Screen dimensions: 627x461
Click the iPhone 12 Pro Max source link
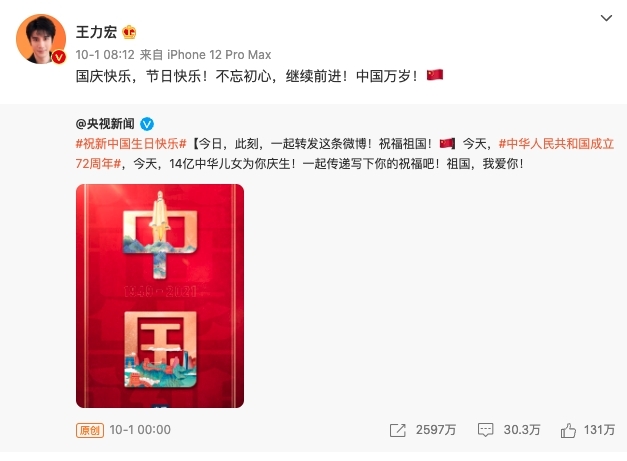pyautogui.click(x=219, y=54)
